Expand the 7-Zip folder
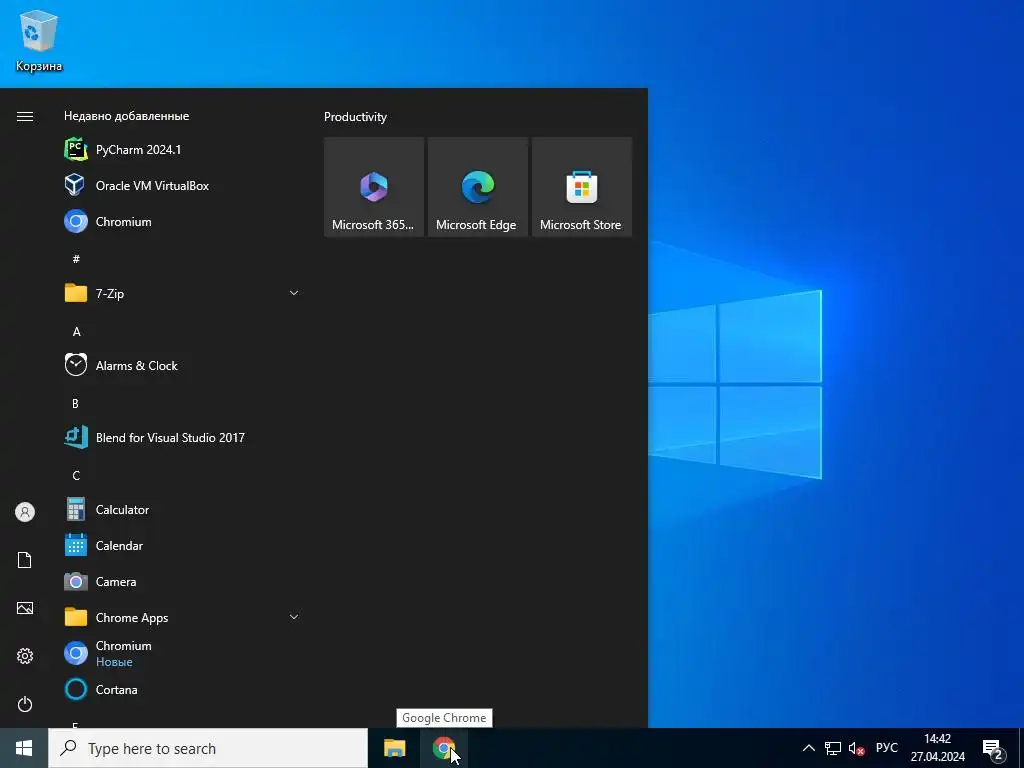Image resolution: width=1024 pixels, height=768 pixels. [x=183, y=293]
